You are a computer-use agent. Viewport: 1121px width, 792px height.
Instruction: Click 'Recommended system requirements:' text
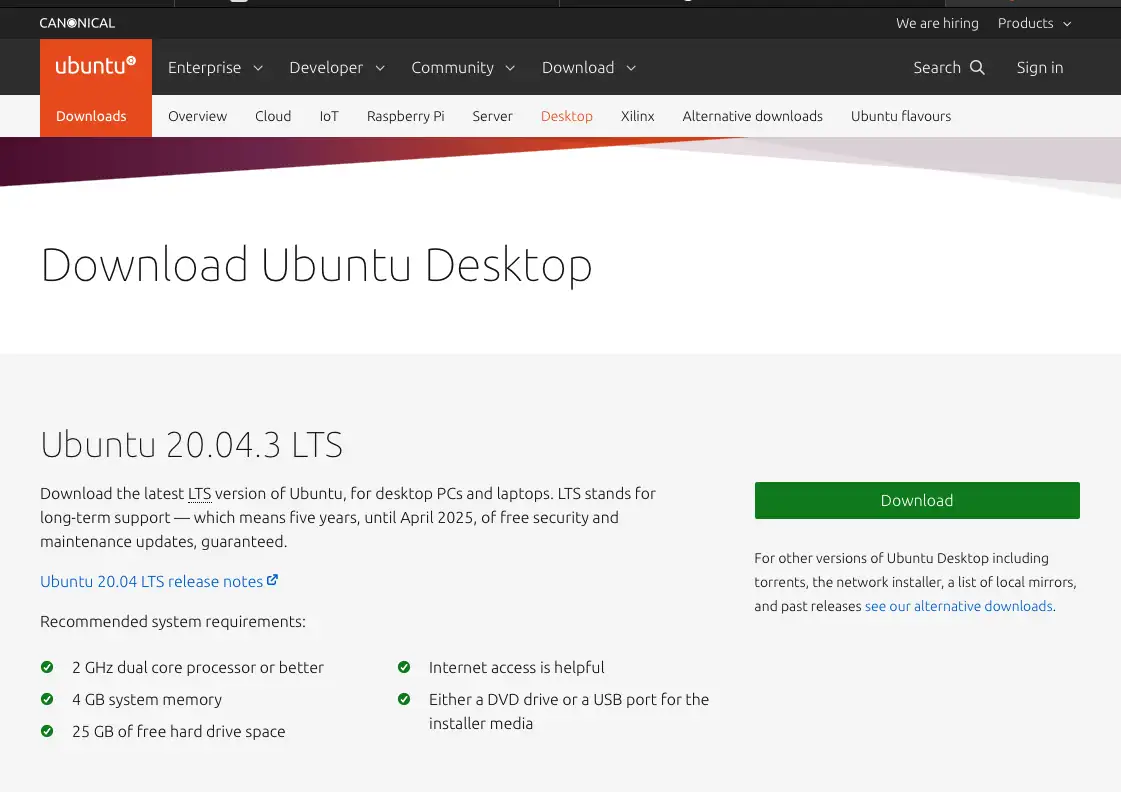(x=172, y=622)
